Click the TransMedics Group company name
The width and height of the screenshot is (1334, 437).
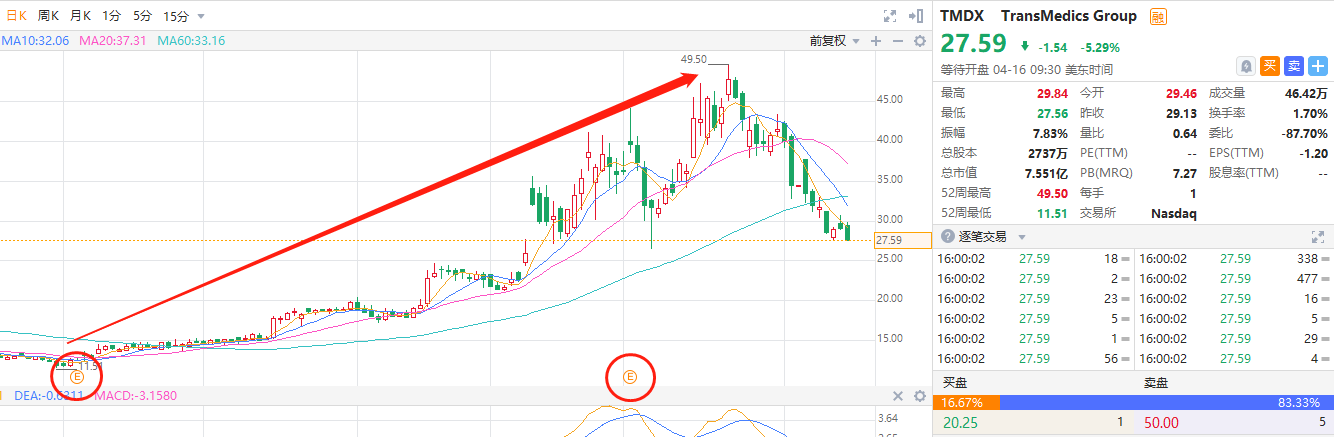(x=1068, y=16)
